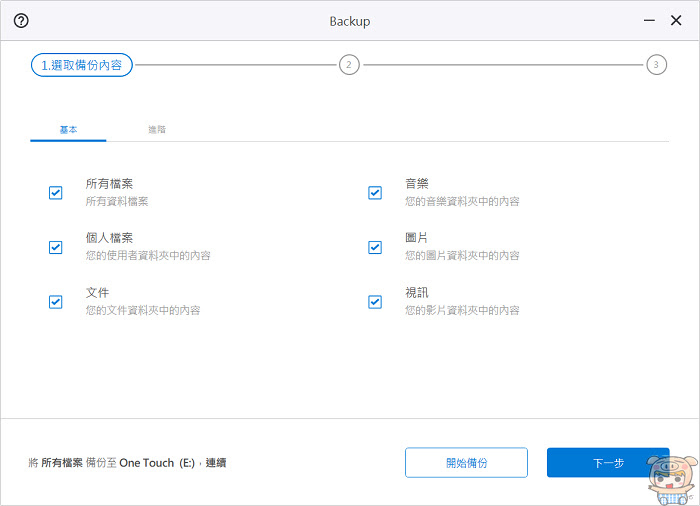Image resolution: width=700 pixels, height=506 pixels.
Task: Click description 您的使用者資料夾中的內容
Action: point(148,255)
